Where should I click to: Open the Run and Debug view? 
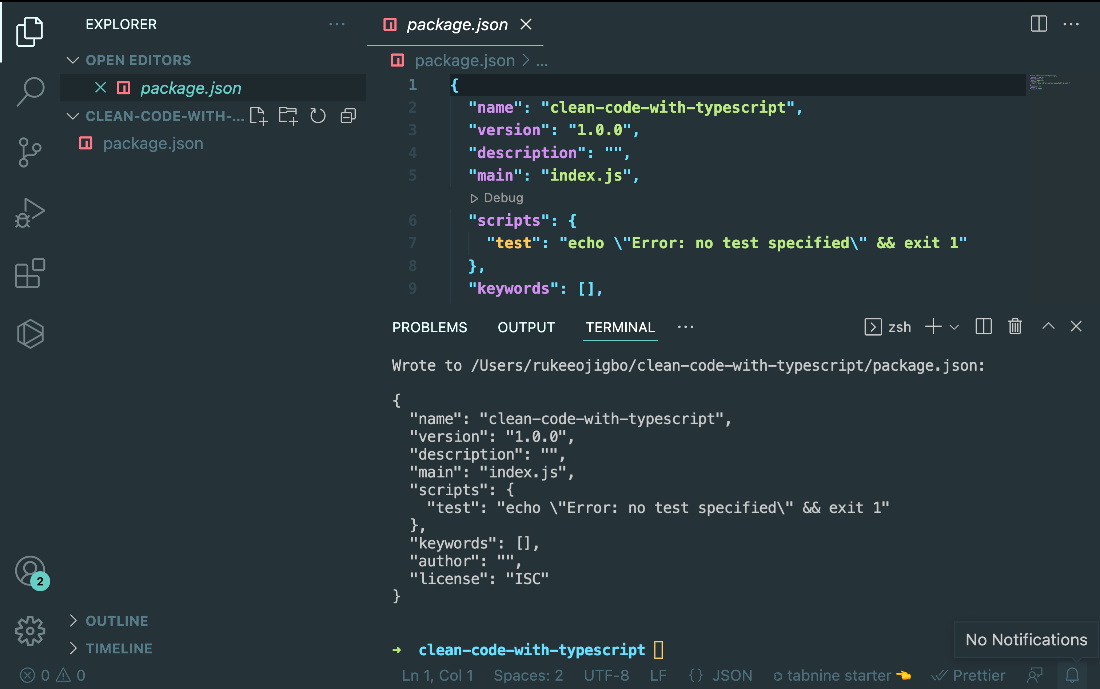[30, 213]
